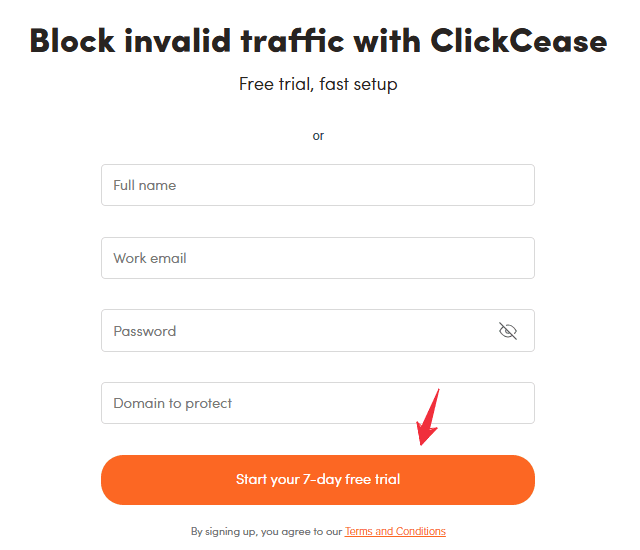Click the red arrow pointing at the button

(428, 418)
